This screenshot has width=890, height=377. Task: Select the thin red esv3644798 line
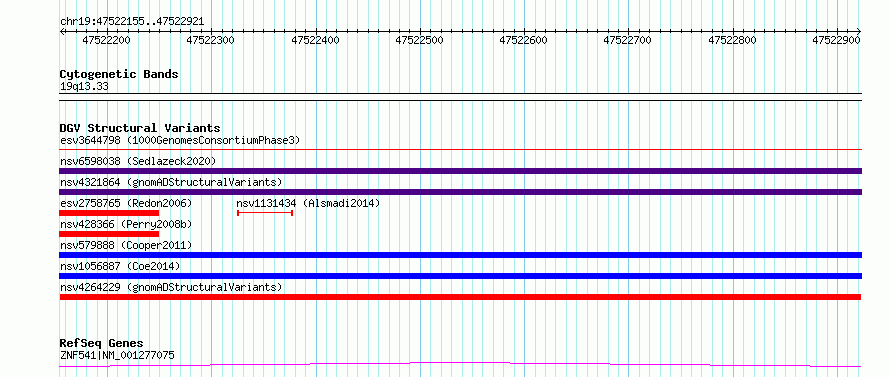[x=460, y=149]
